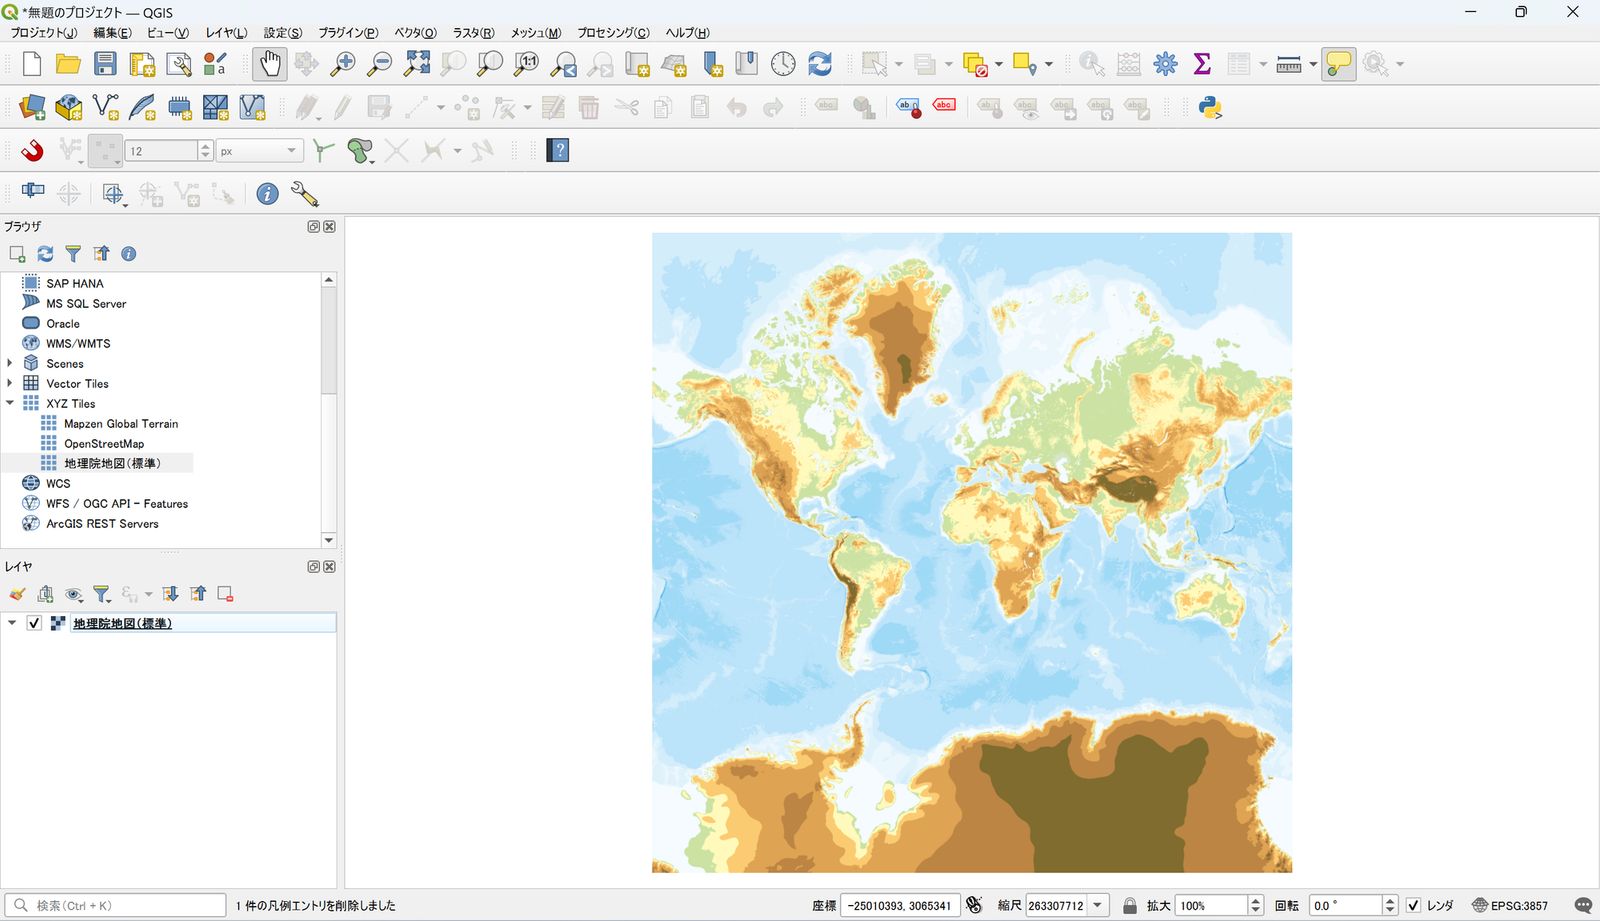The image size is (1600, 921).
Task: Open the ヘルプ menu
Action: click(x=687, y=33)
